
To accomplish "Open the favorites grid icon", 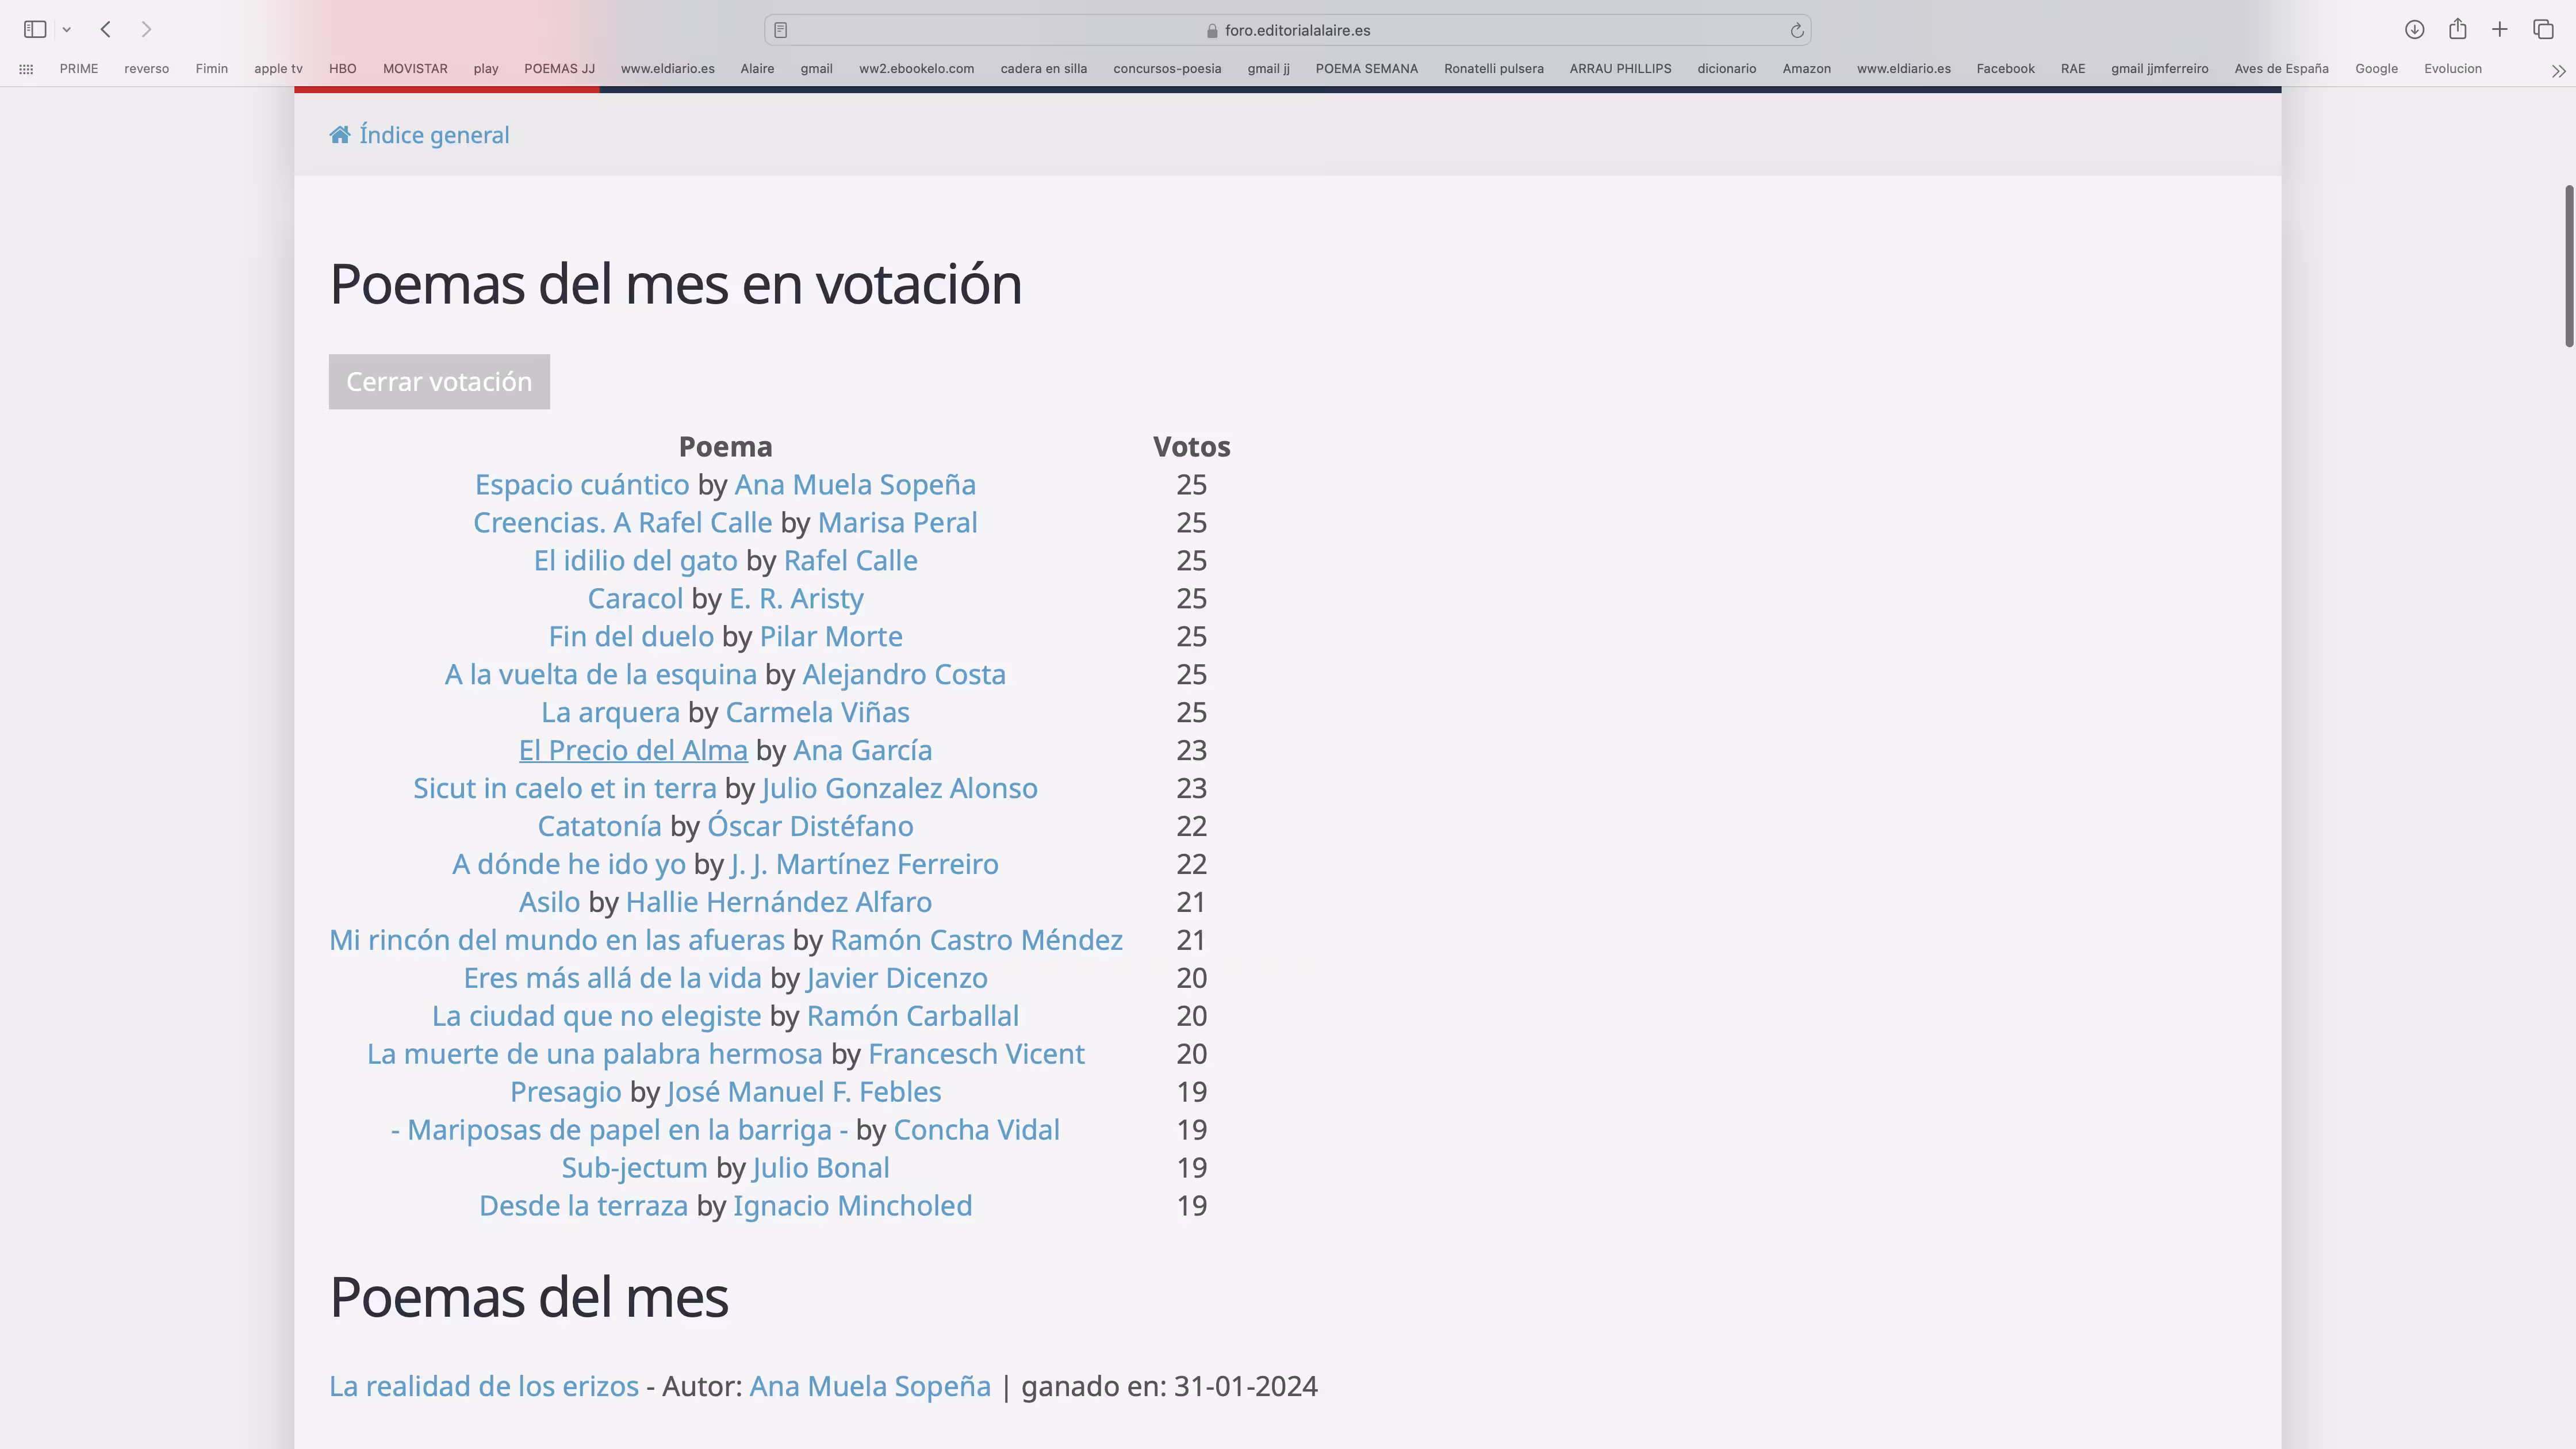I will [27, 69].
